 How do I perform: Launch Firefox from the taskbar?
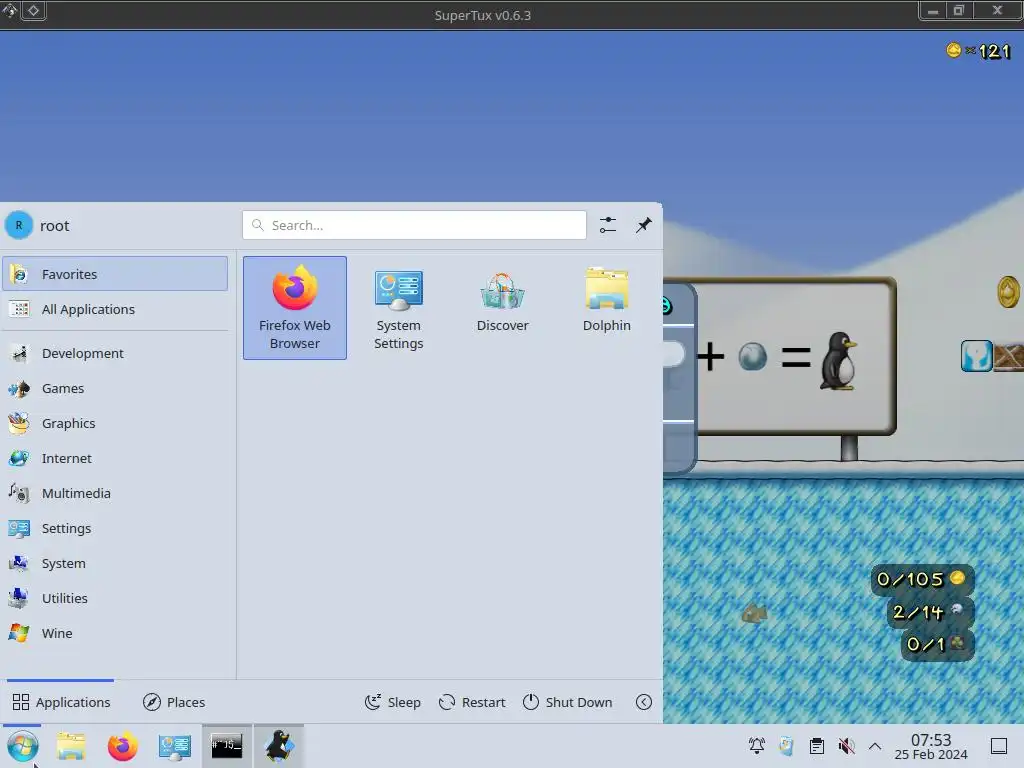pyautogui.click(x=123, y=746)
